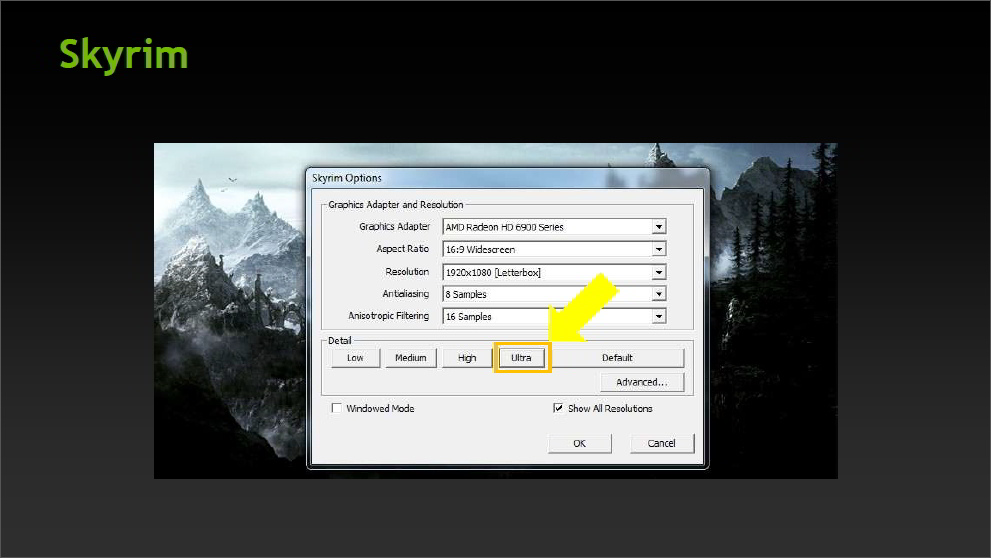The height and width of the screenshot is (558, 991).
Task: Open the Anisotropic Filtering dropdown arrow
Action: coord(659,316)
